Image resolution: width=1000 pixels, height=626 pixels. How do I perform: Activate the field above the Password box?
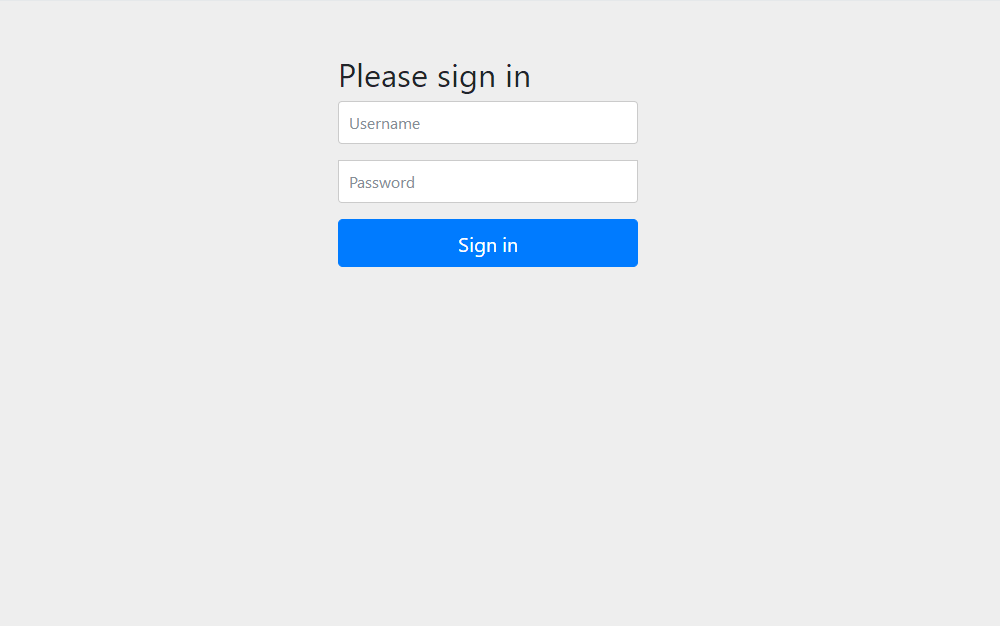coord(488,122)
